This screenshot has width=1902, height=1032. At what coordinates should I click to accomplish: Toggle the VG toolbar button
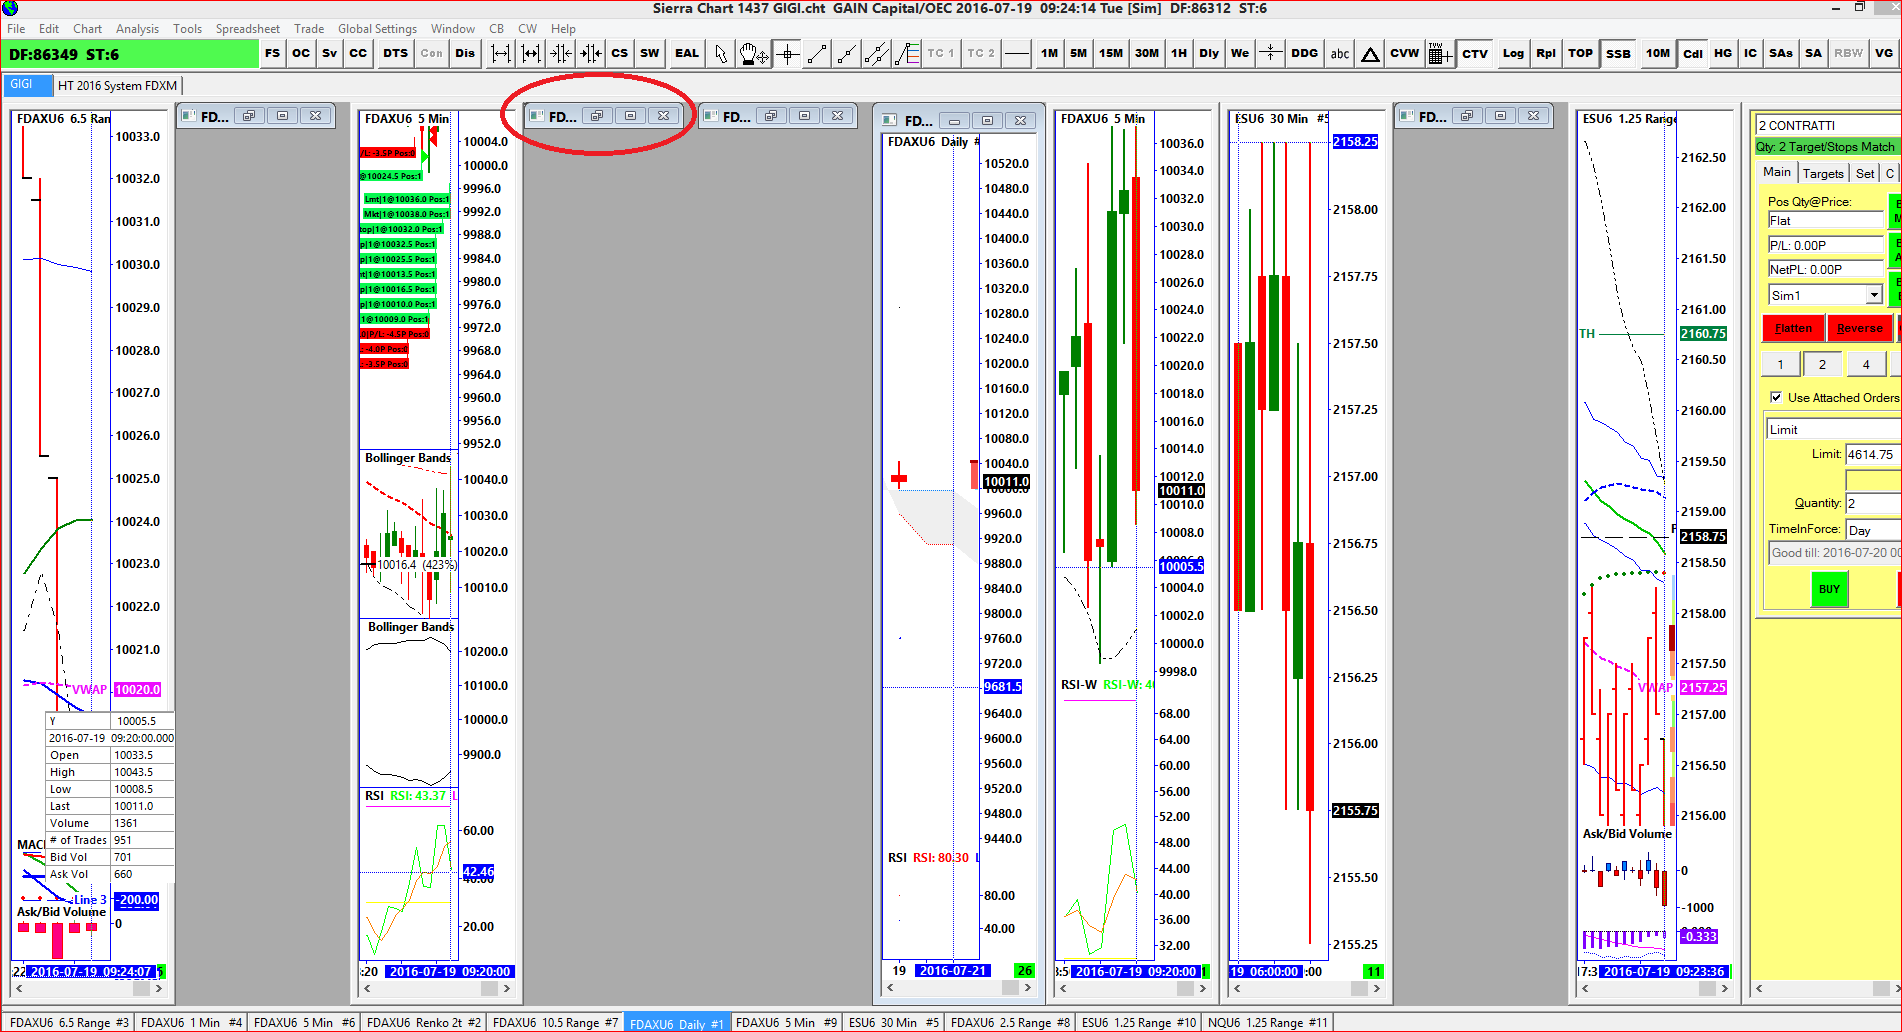pos(1884,54)
